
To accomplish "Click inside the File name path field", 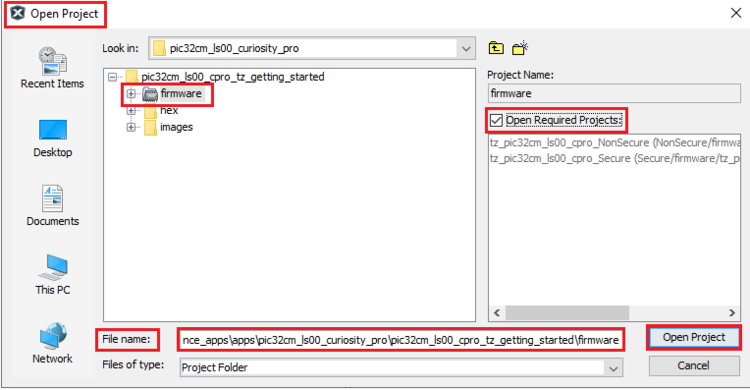I will coord(401,340).
